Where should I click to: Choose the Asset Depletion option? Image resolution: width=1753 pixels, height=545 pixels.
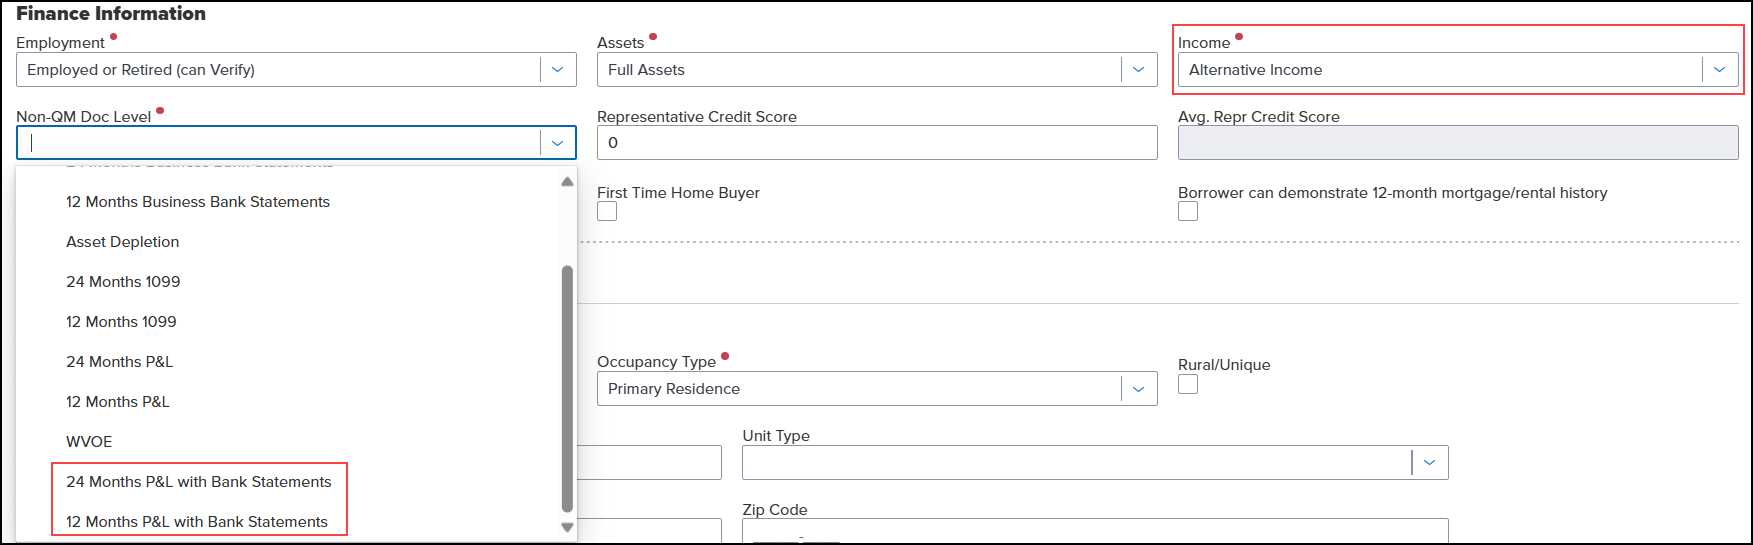[x=123, y=242]
